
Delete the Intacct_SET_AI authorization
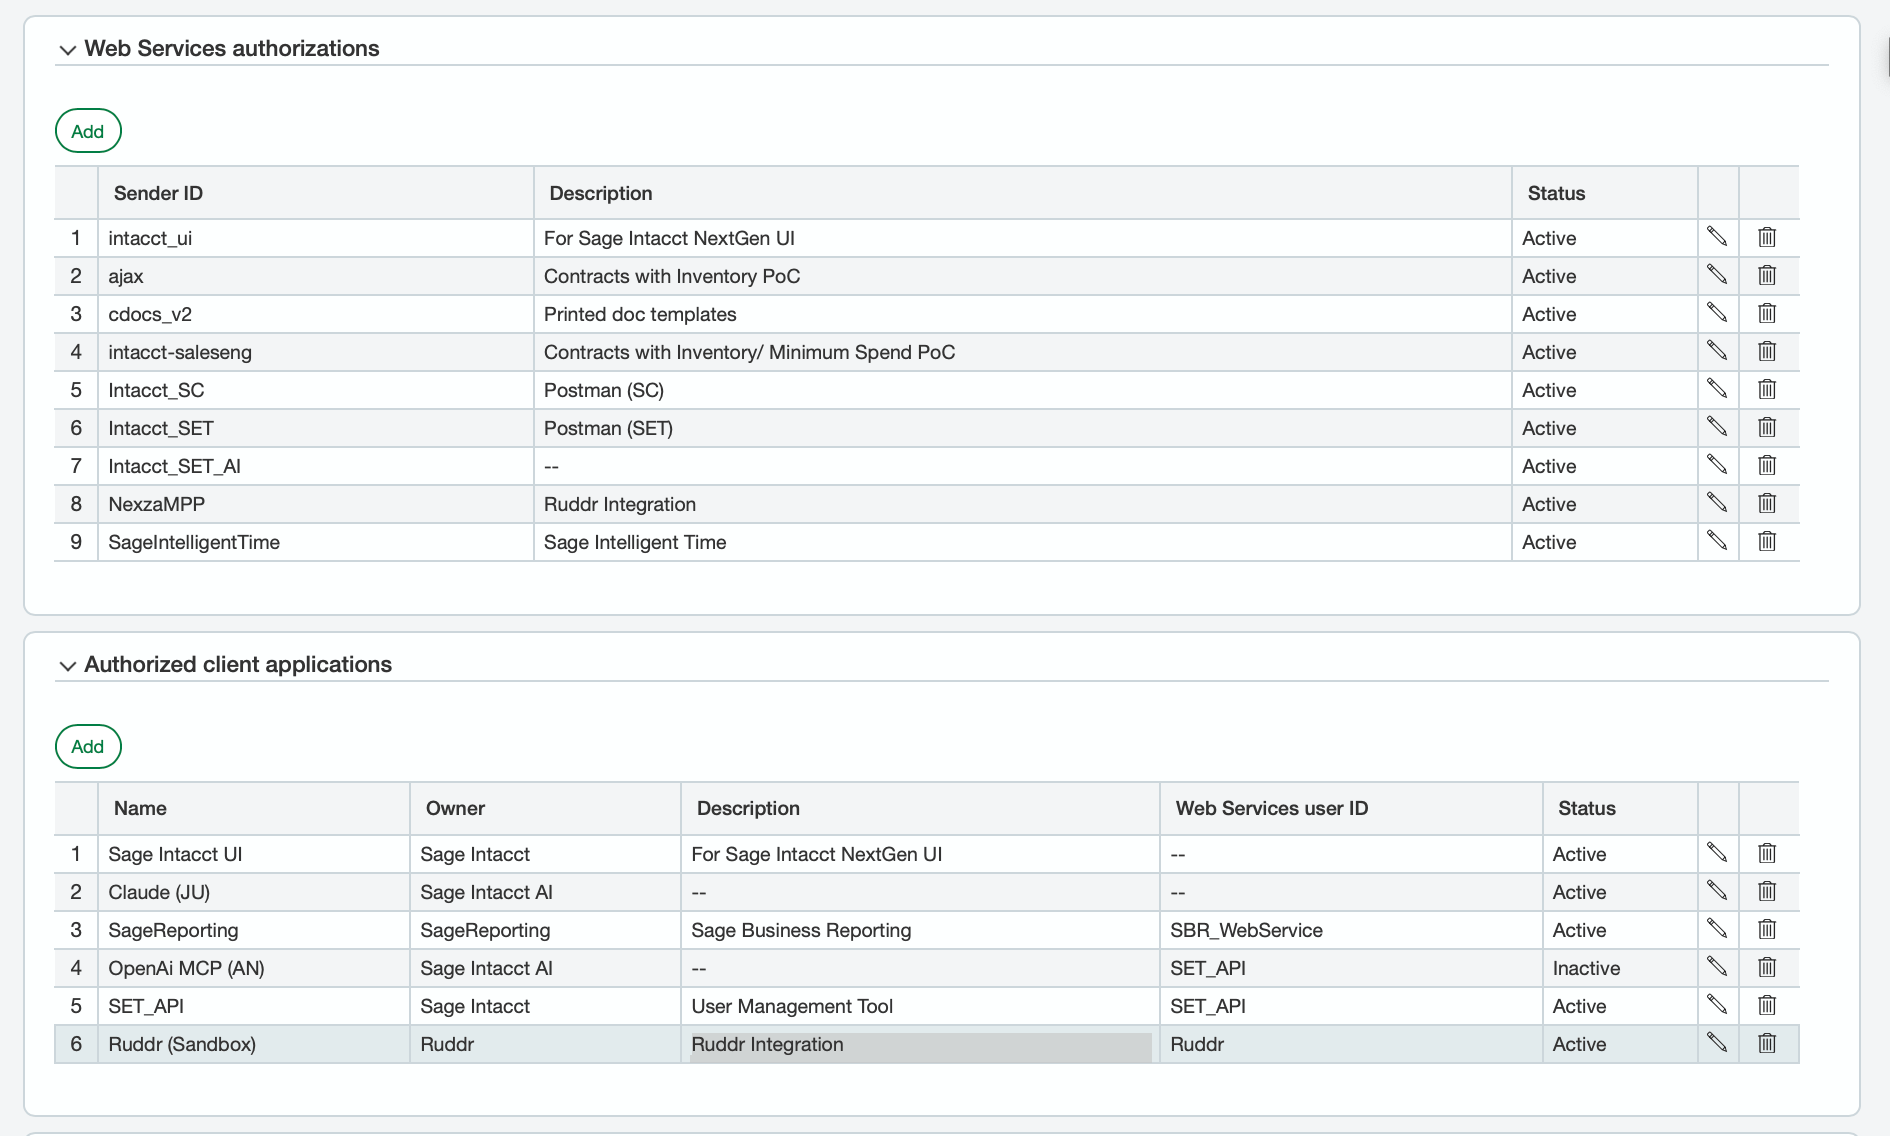(x=1767, y=465)
